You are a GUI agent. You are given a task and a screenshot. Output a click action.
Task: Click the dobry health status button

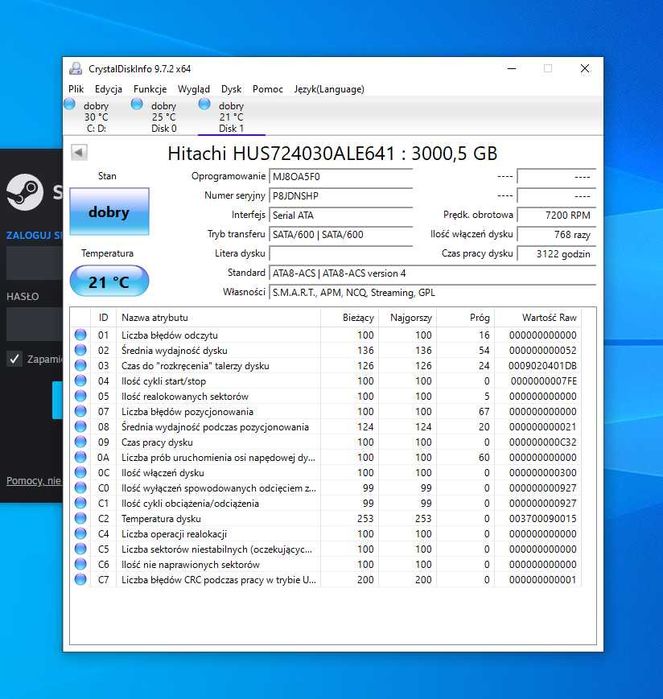(x=109, y=211)
